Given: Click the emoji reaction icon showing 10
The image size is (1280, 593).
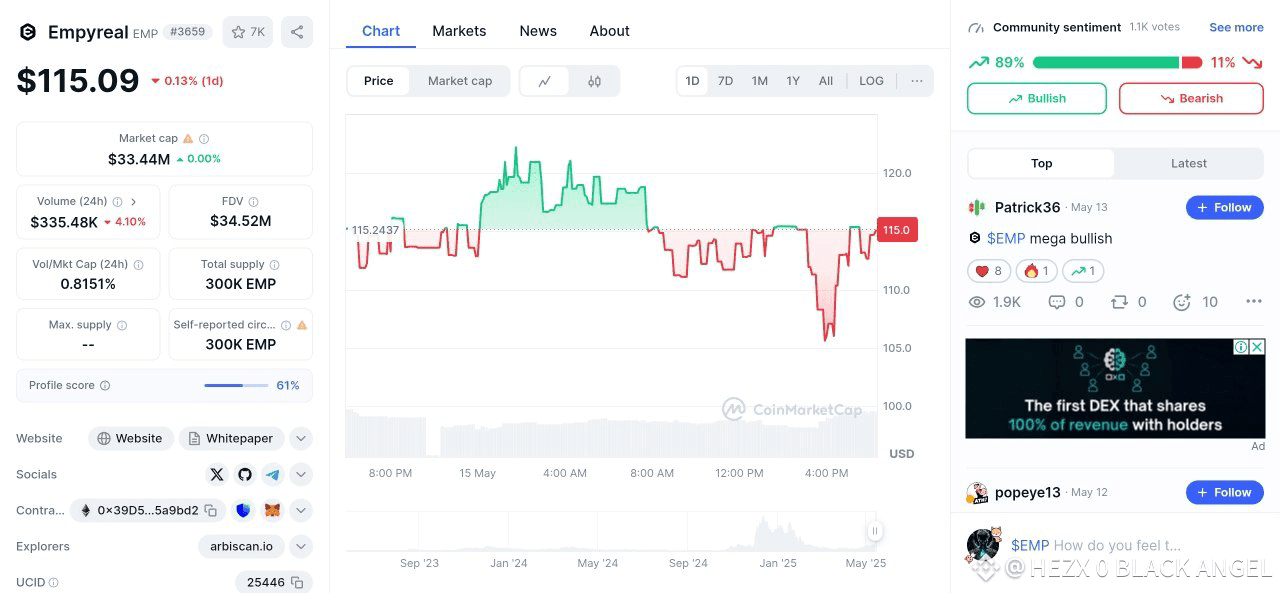Looking at the screenshot, I should [x=1181, y=302].
